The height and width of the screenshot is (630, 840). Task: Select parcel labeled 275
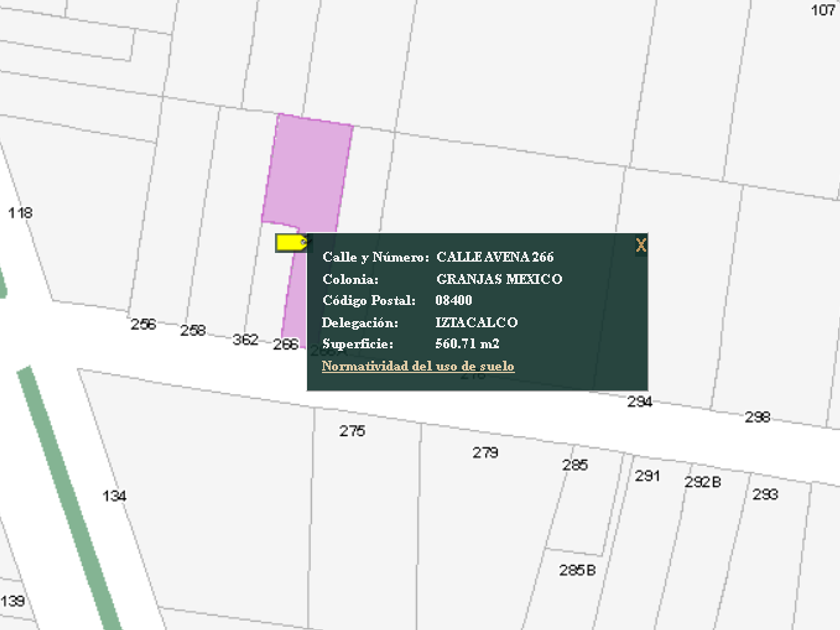pyautogui.click(x=352, y=431)
